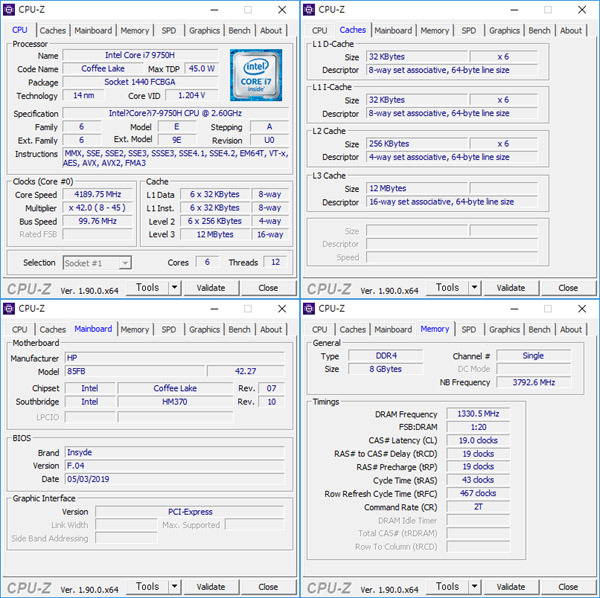The image size is (600, 598).
Task: Click the Max TDP 45.0 W value
Action: pyautogui.click(x=201, y=68)
